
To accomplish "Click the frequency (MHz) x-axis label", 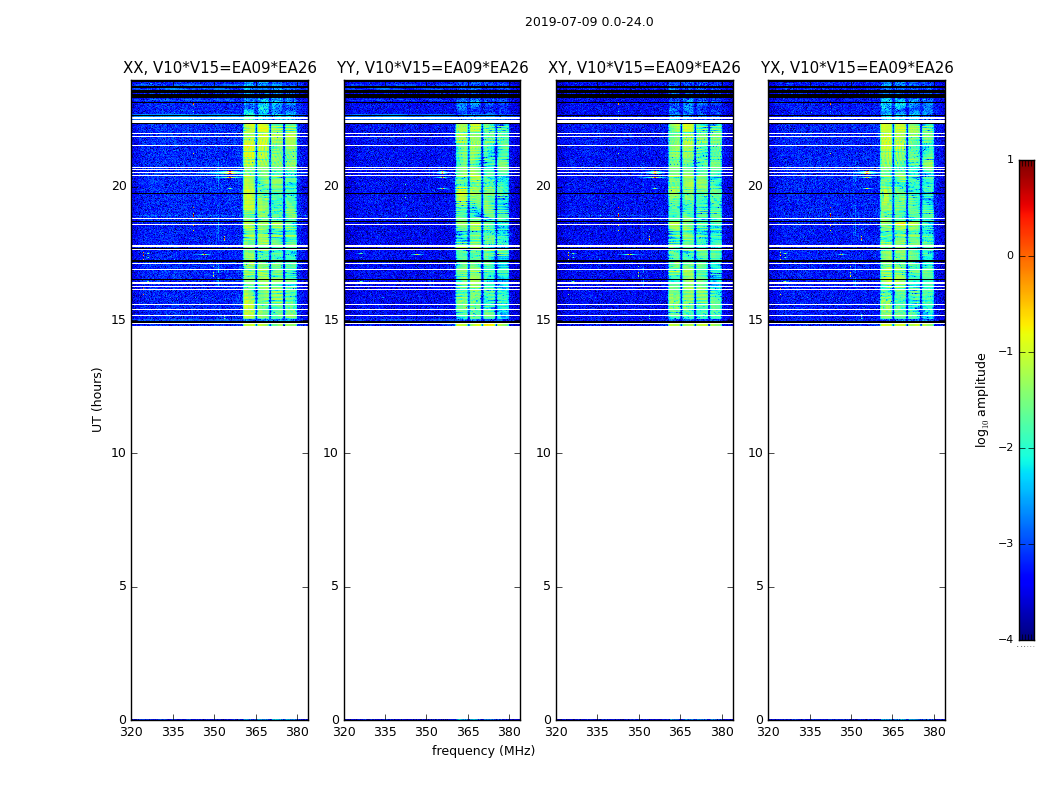I will pos(483,751).
